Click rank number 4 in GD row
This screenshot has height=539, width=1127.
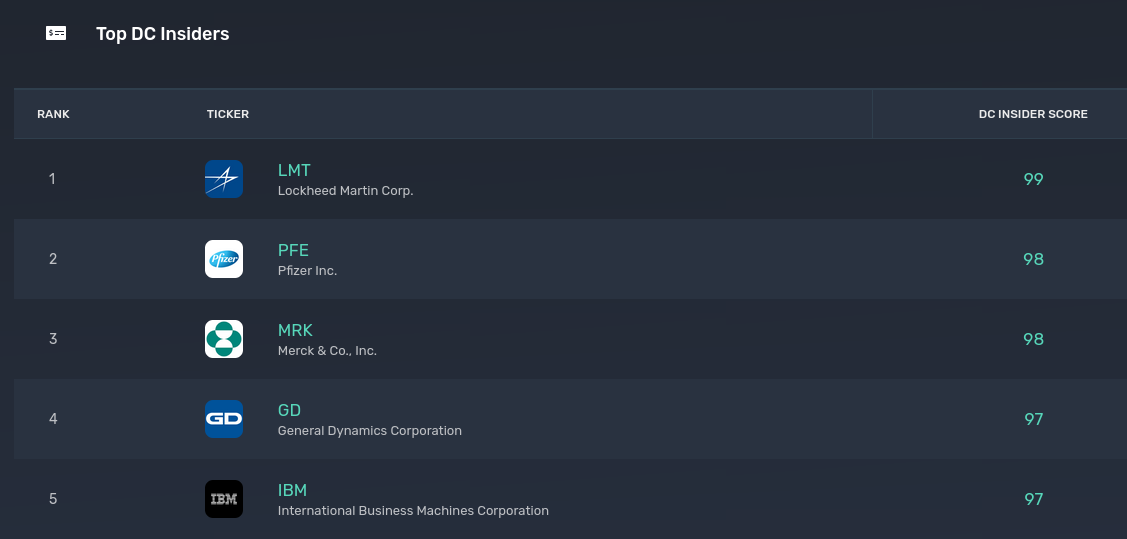[x=53, y=419]
